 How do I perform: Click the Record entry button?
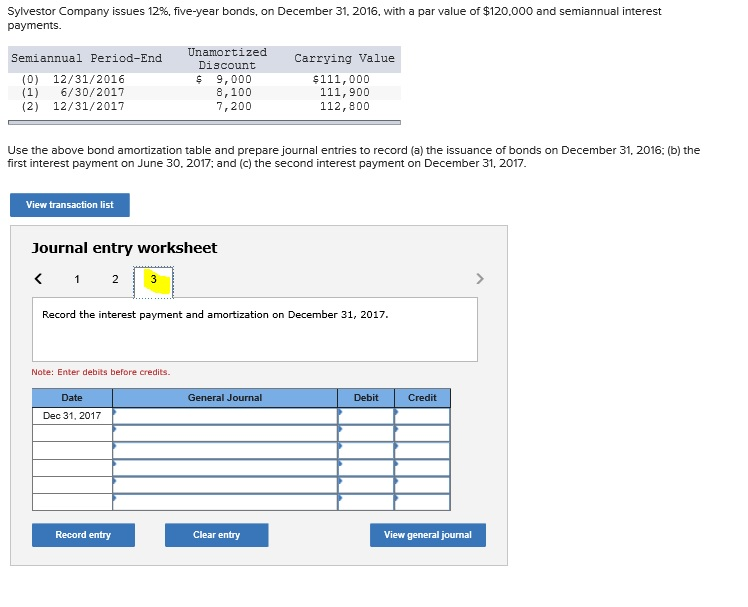[83, 535]
